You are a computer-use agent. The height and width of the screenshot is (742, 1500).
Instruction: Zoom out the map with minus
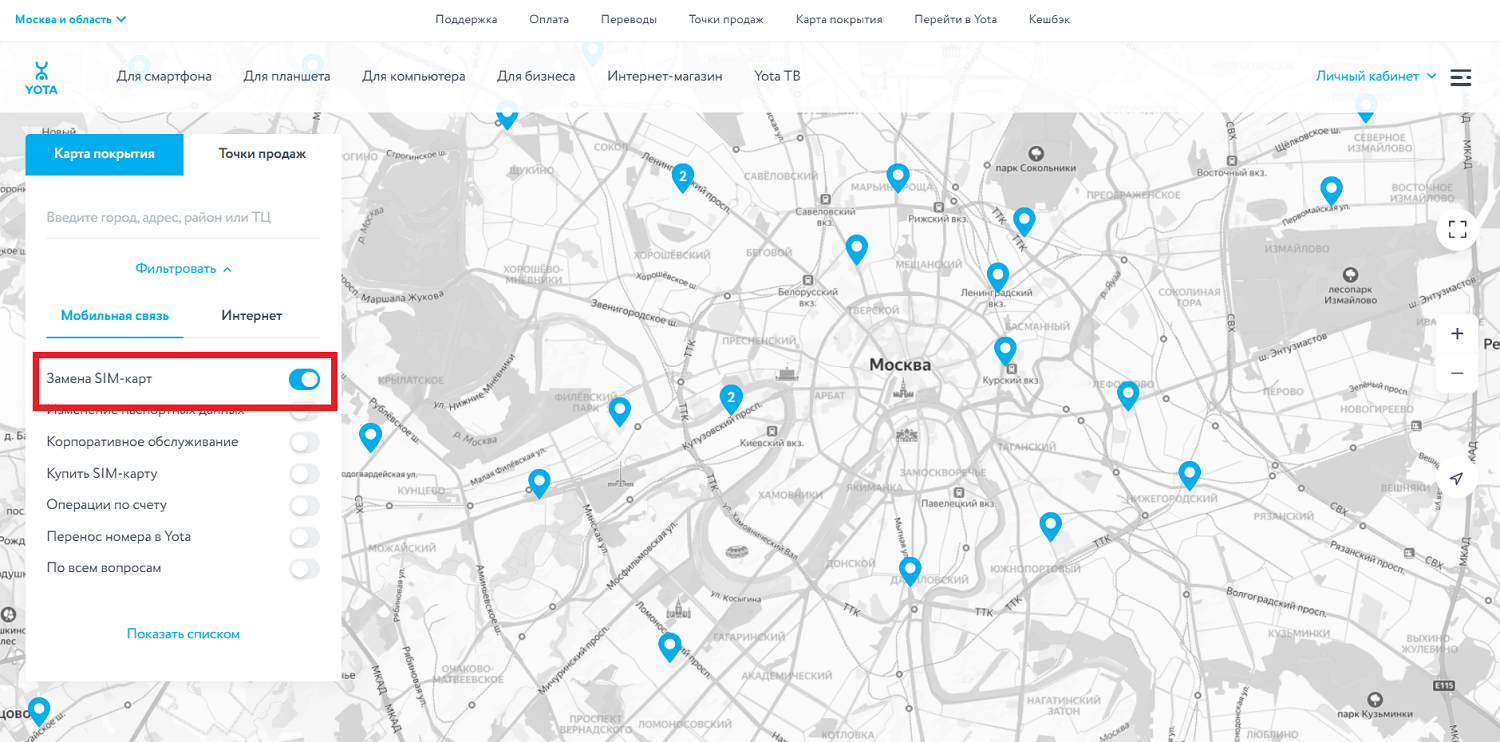(x=1457, y=373)
